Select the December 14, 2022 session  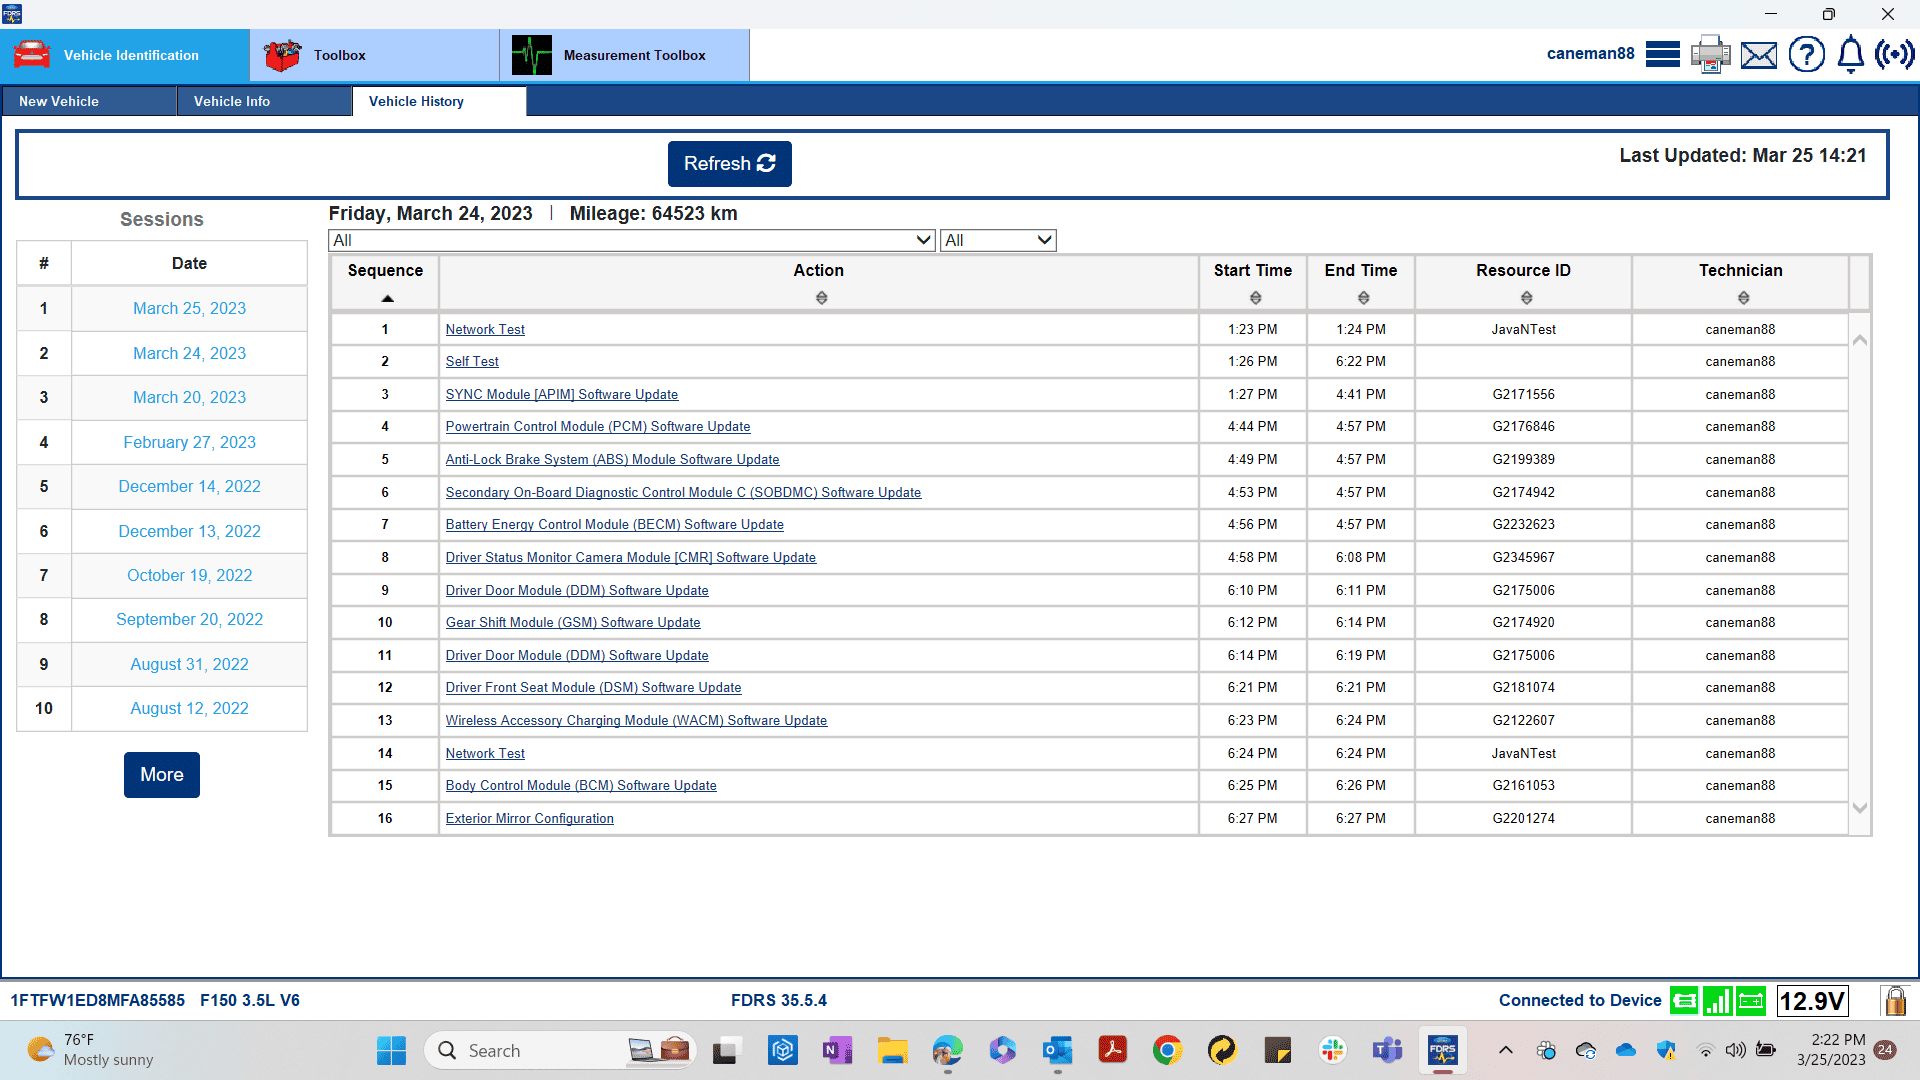(189, 486)
